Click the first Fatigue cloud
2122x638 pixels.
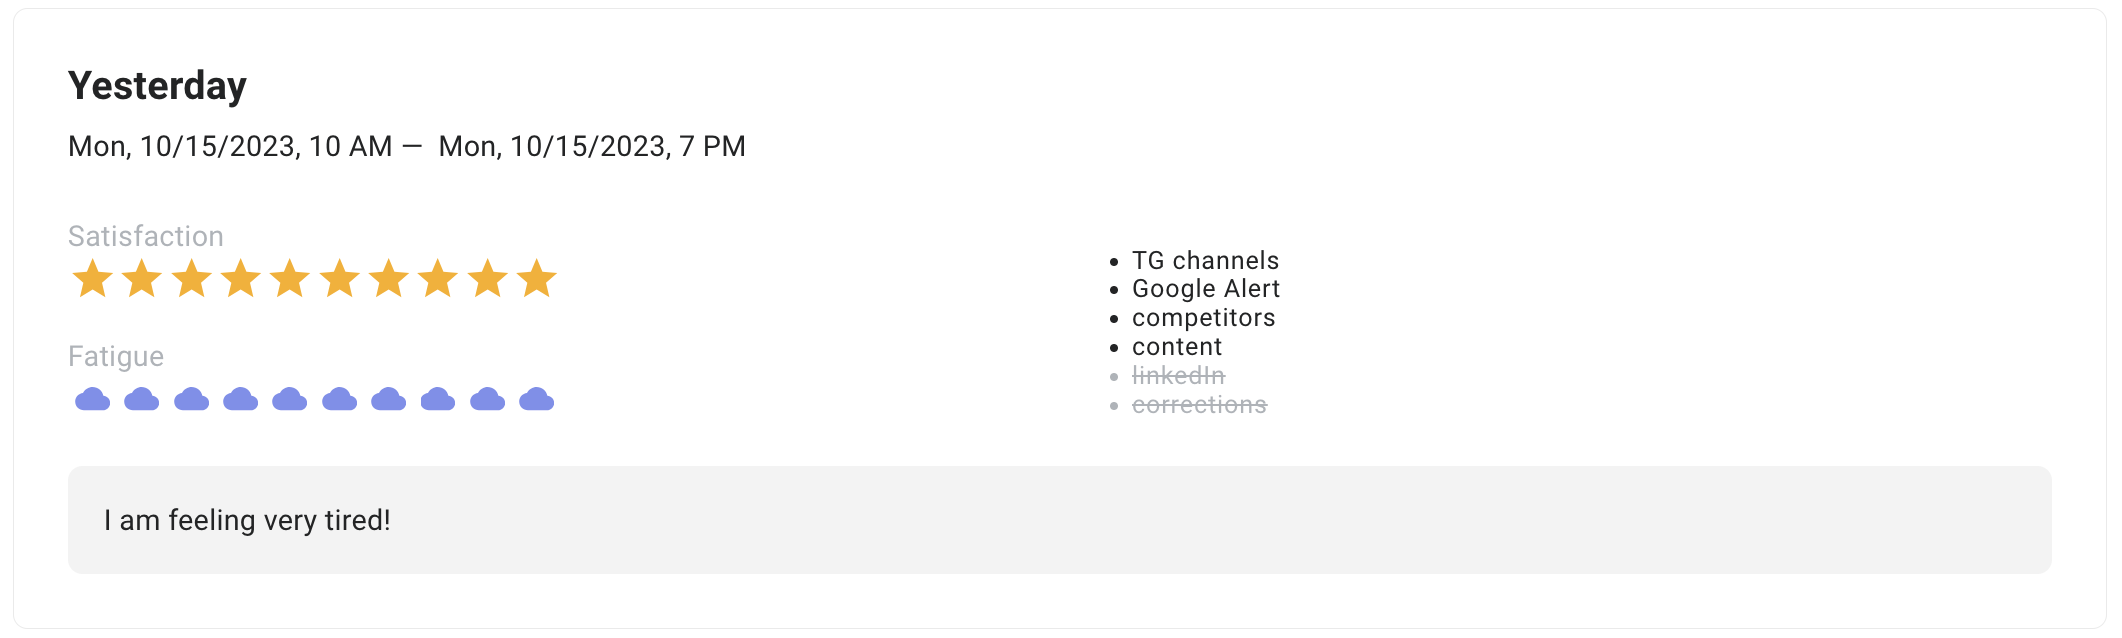[x=92, y=400]
